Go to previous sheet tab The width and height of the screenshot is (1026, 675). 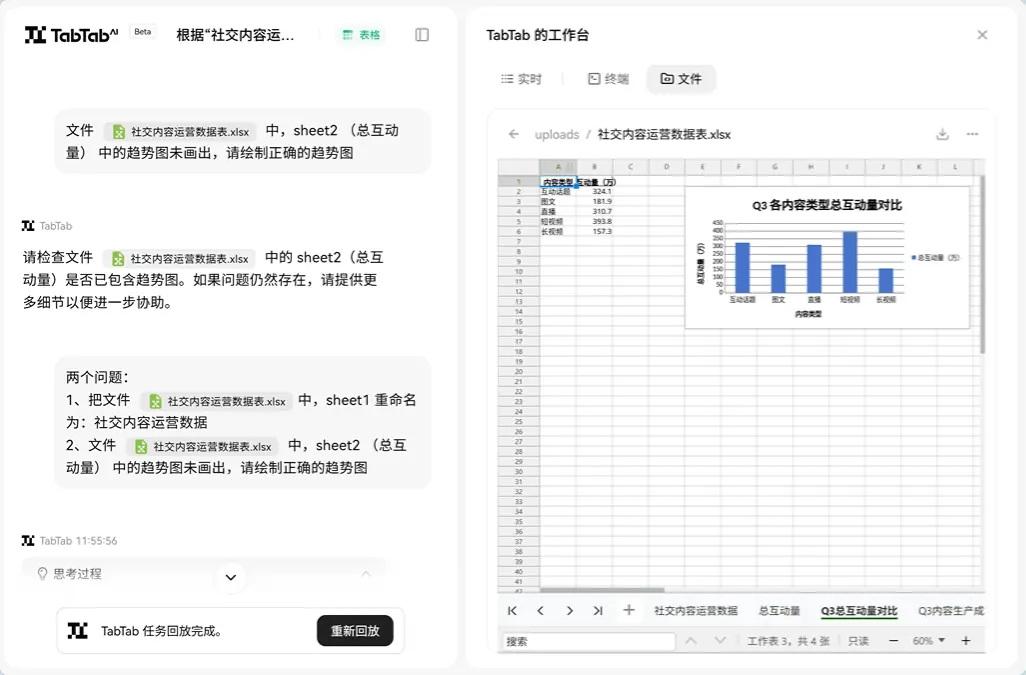pyautogui.click(x=540, y=610)
